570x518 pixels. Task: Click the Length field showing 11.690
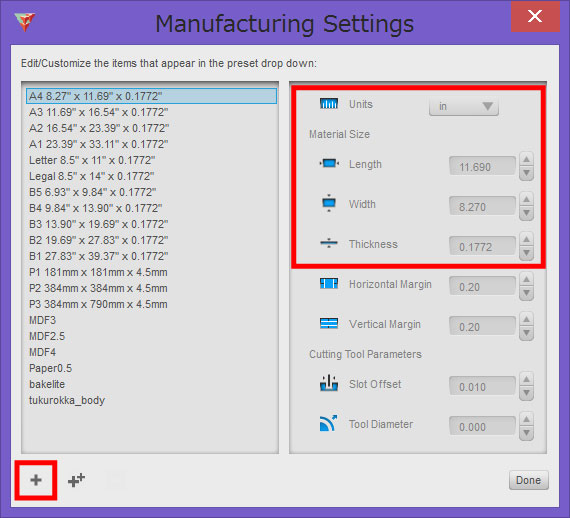(x=482, y=166)
